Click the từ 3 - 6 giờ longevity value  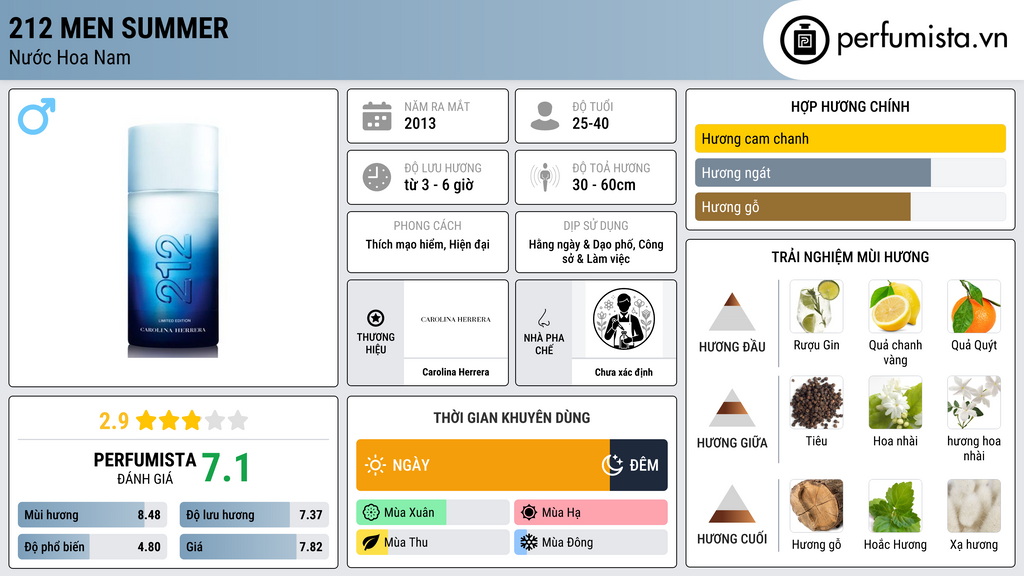click(x=439, y=185)
